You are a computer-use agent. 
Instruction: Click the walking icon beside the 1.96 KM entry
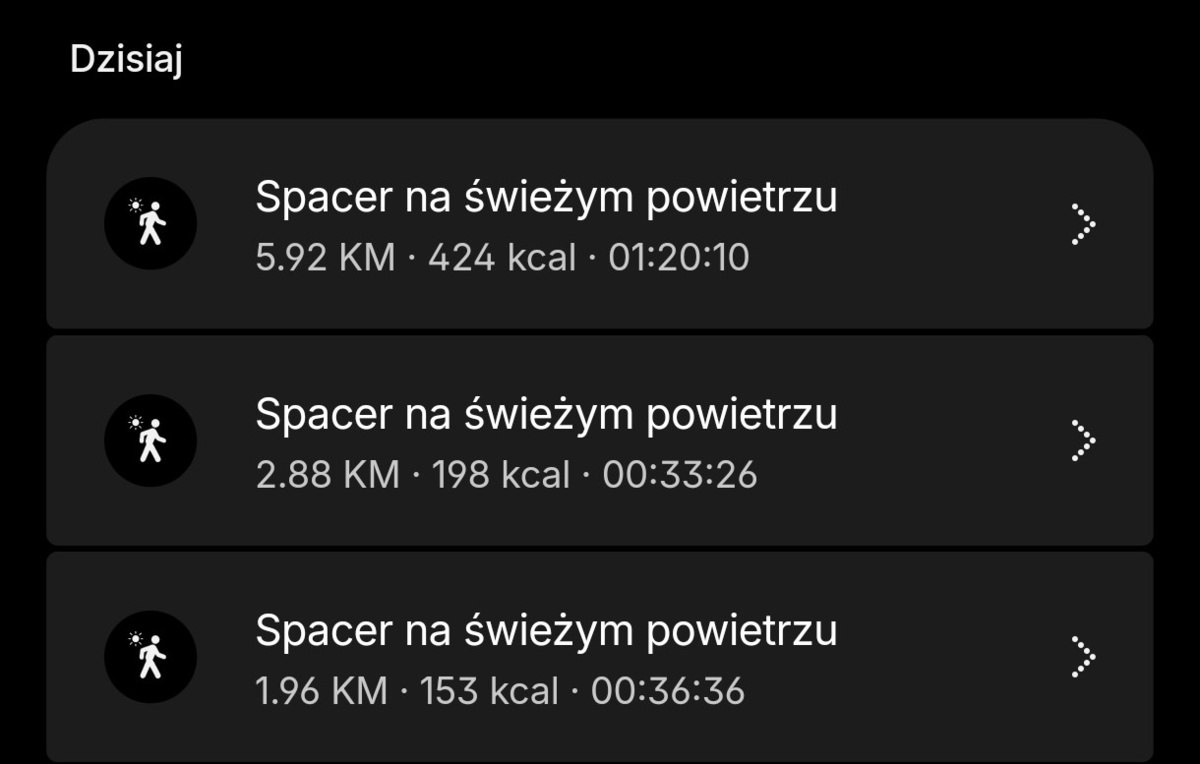(x=150, y=656)
